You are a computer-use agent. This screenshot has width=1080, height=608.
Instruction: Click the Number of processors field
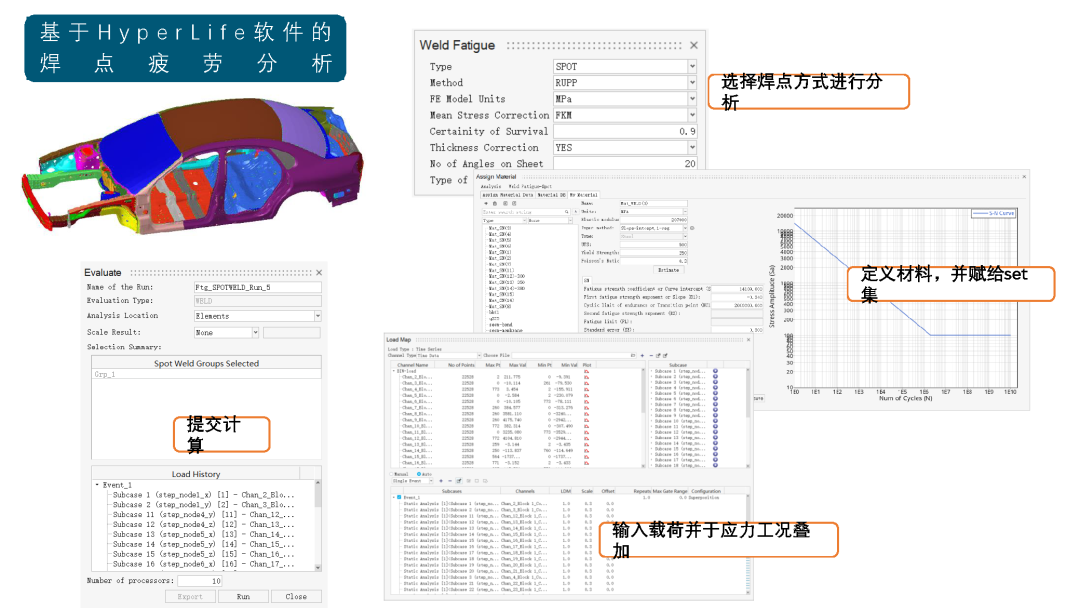click(x=200, y=581)
